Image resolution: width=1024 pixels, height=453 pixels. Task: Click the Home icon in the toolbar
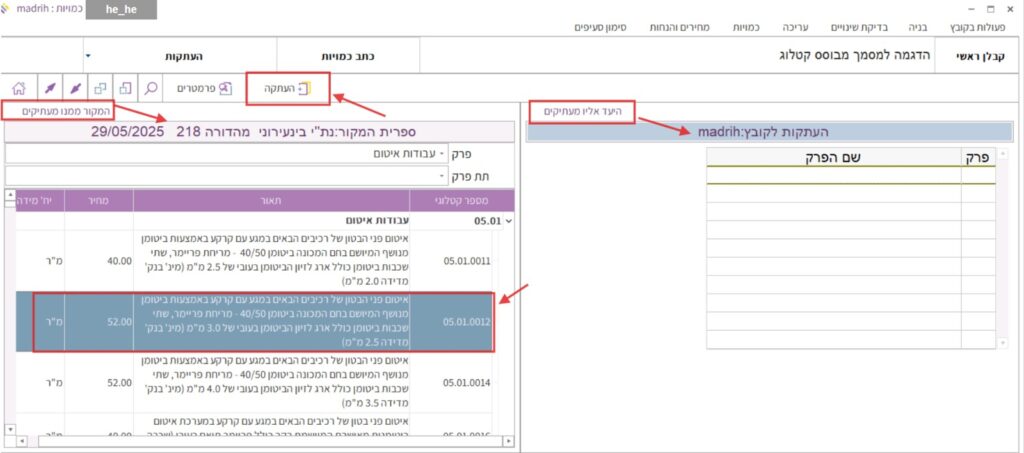18,88
